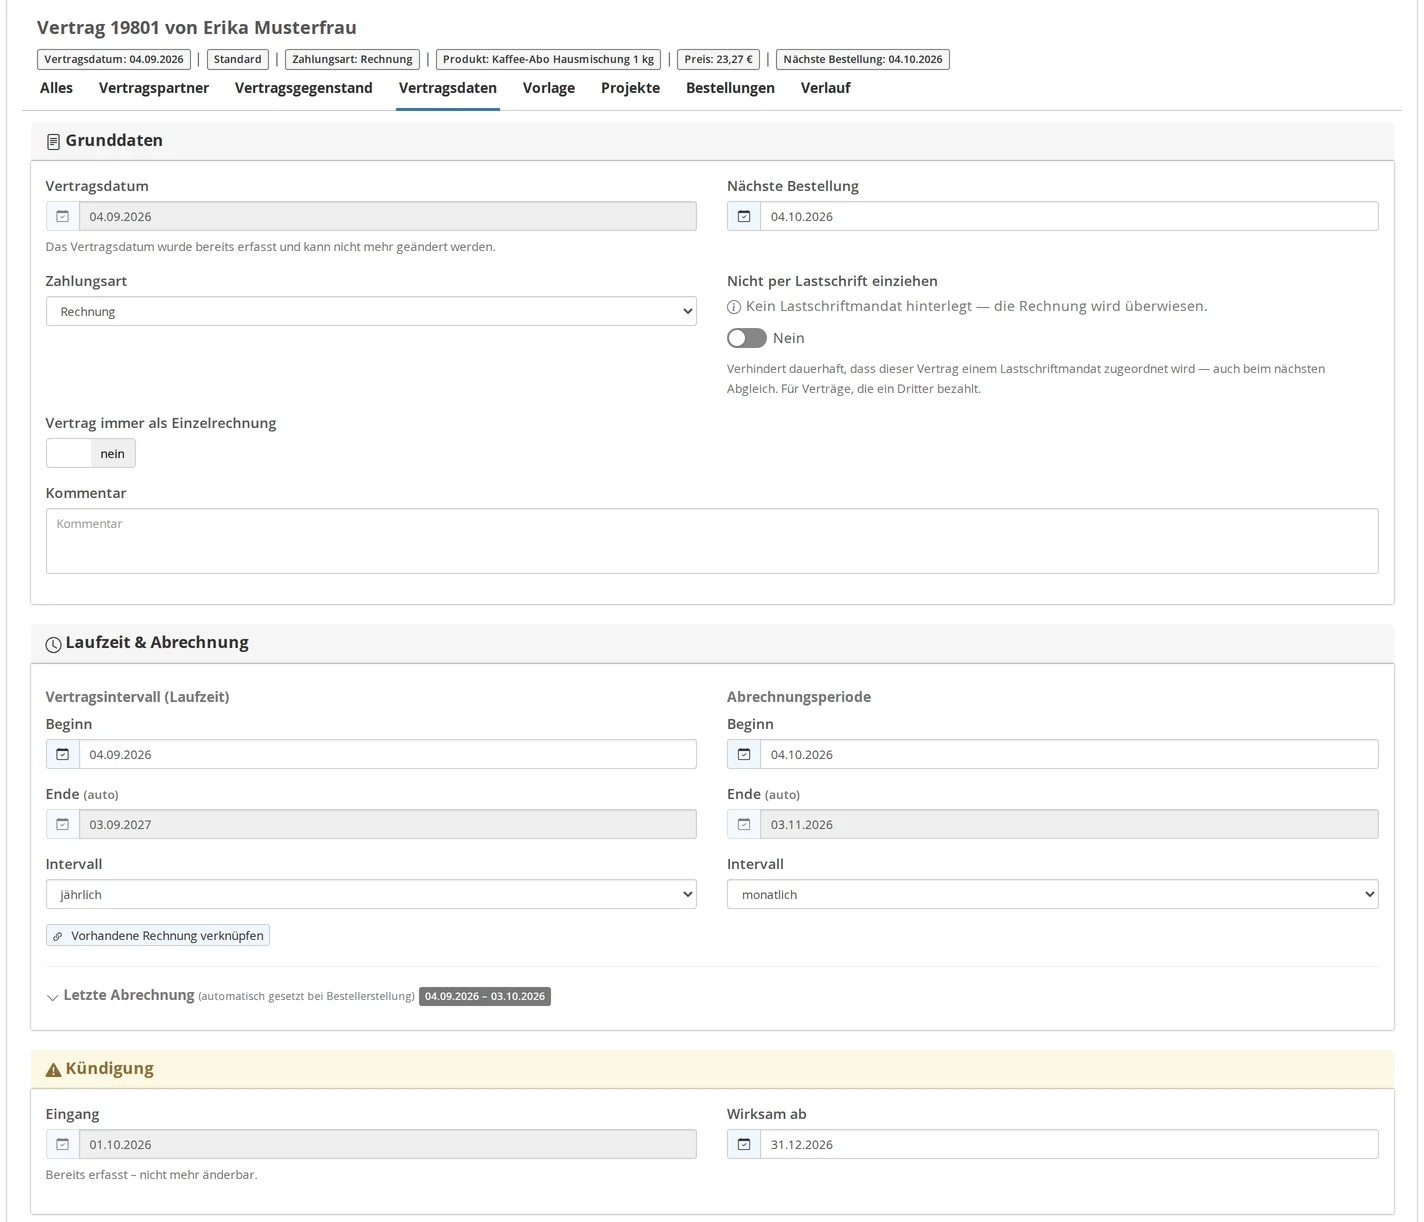This screenshot has height=1222, width=1424.
Task: Click the warning triangle icon at Kündigung
Action: (x=53, y=1070)
